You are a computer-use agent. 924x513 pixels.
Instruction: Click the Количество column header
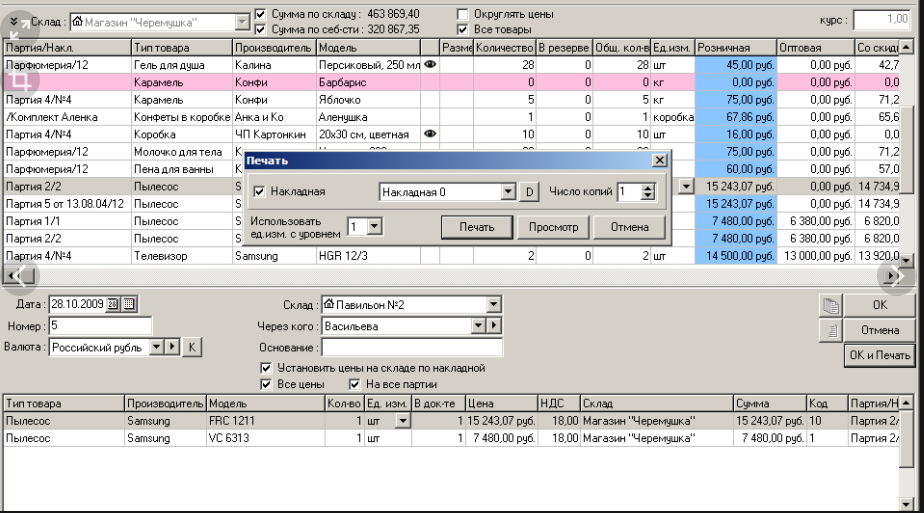(504, 48)
